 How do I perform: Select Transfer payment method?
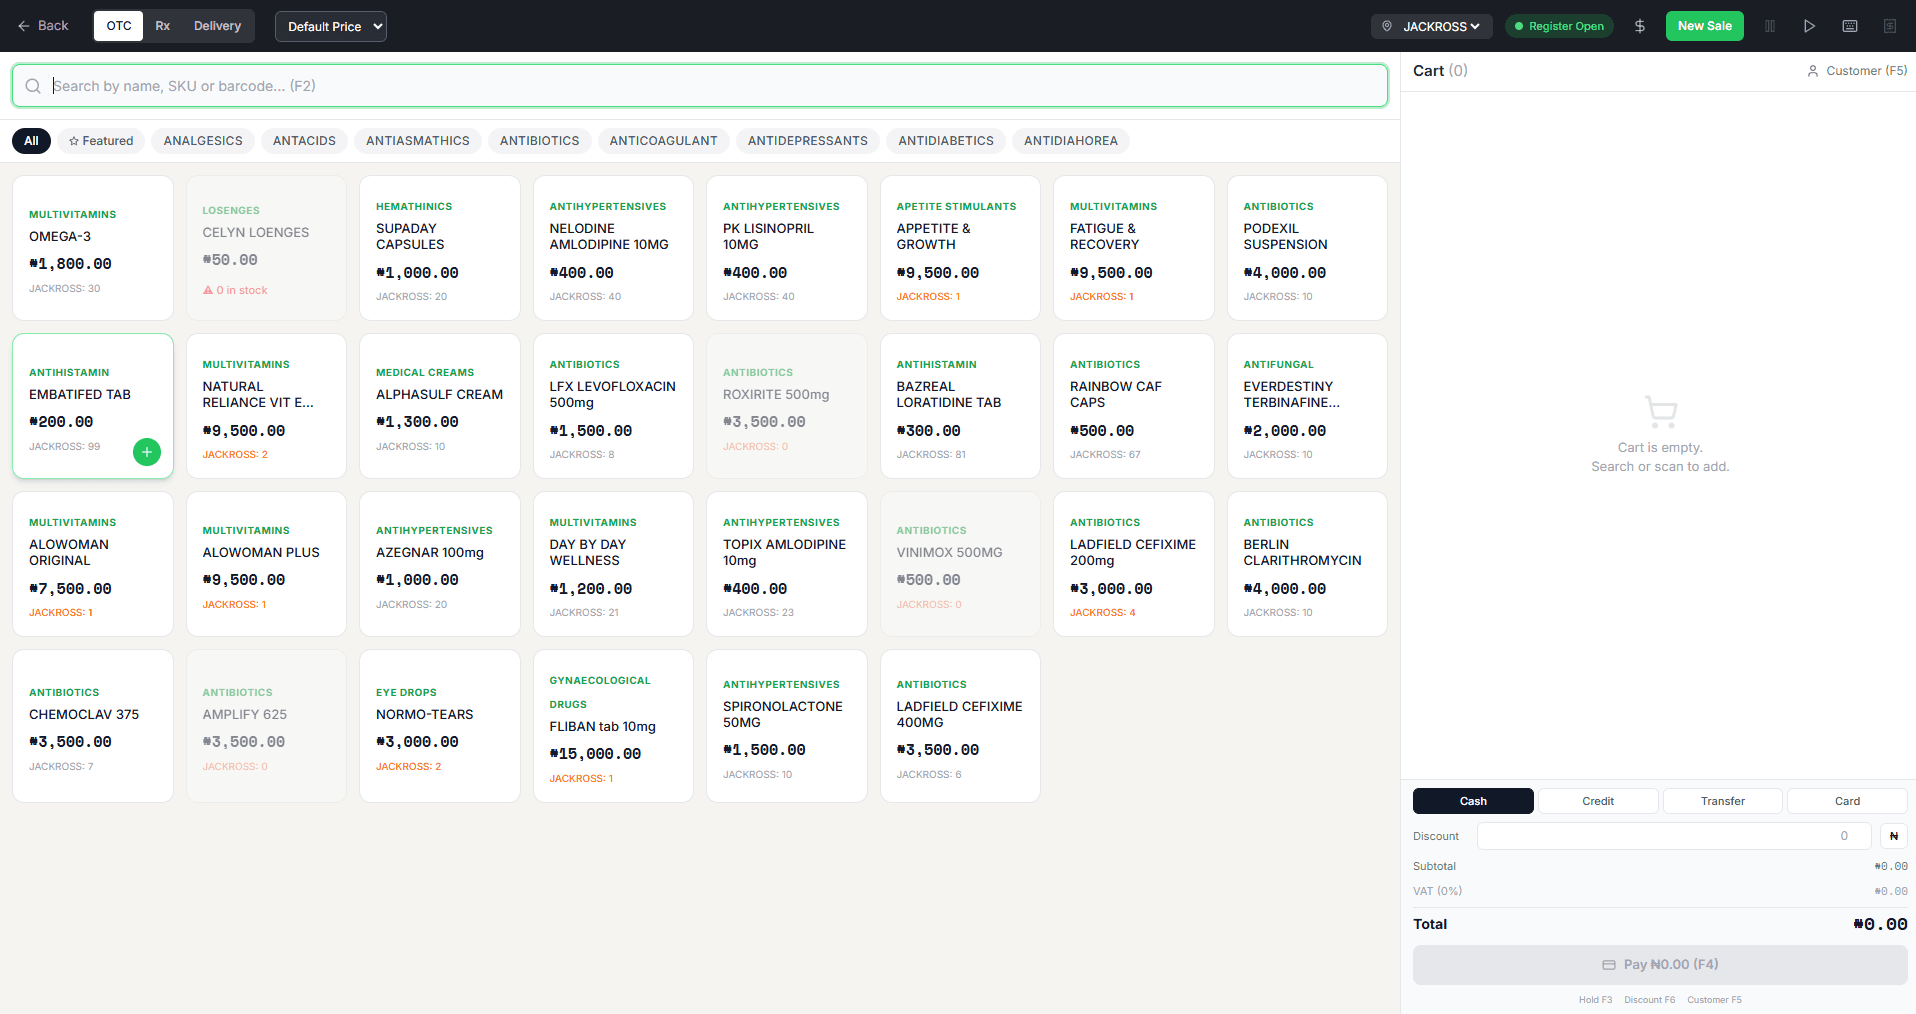coord(1723,801)
